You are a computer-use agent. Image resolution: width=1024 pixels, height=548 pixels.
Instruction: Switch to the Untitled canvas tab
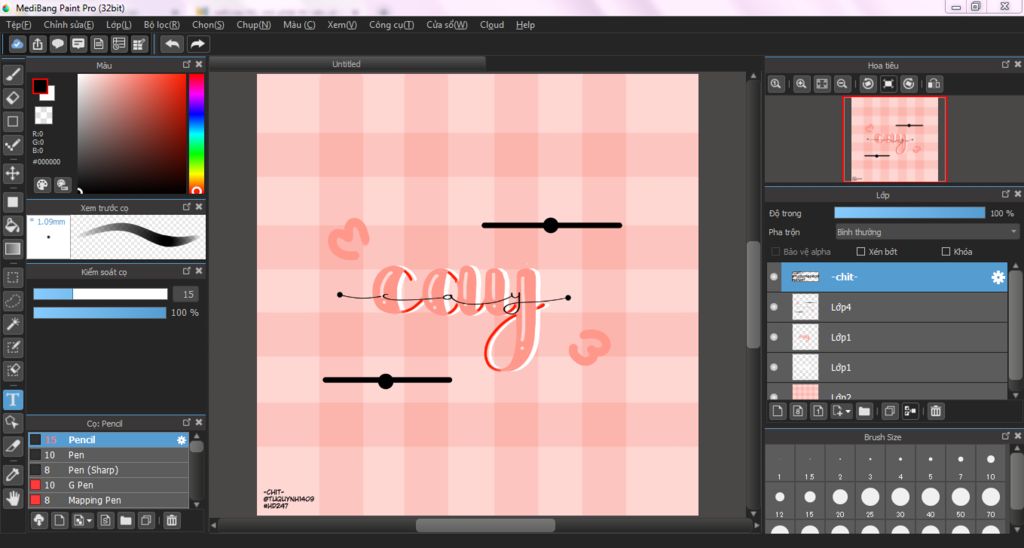pos(346,64)
